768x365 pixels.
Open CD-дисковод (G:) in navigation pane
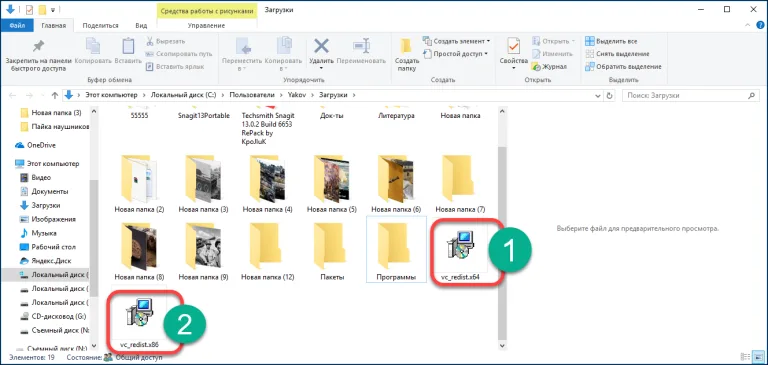53,316
